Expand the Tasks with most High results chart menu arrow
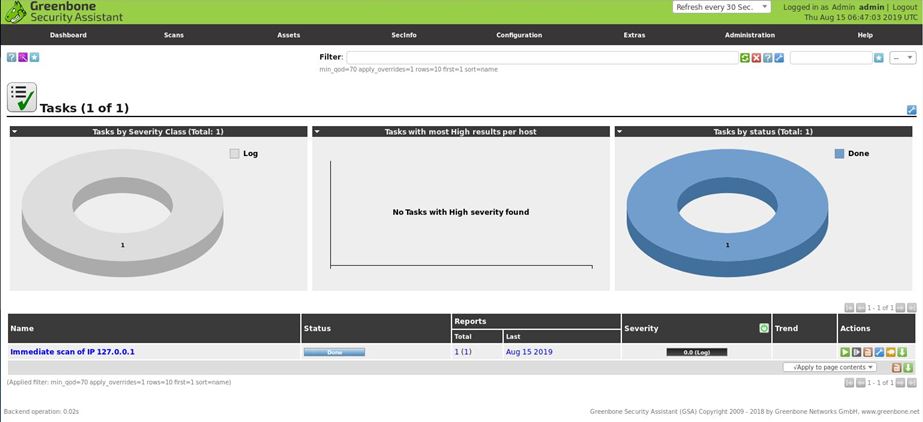The height and width of the screenshot is (422, 923). pos(317,132)
